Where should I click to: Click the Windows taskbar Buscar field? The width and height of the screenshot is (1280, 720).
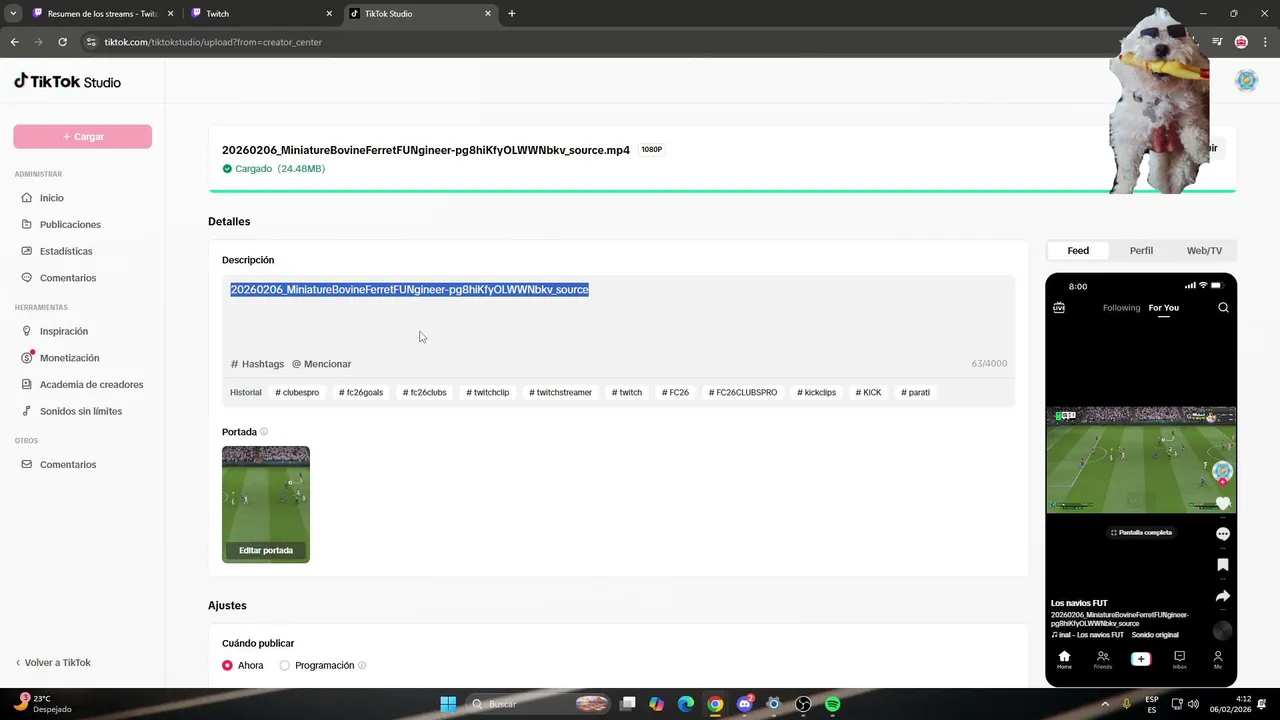pos(540,704)
